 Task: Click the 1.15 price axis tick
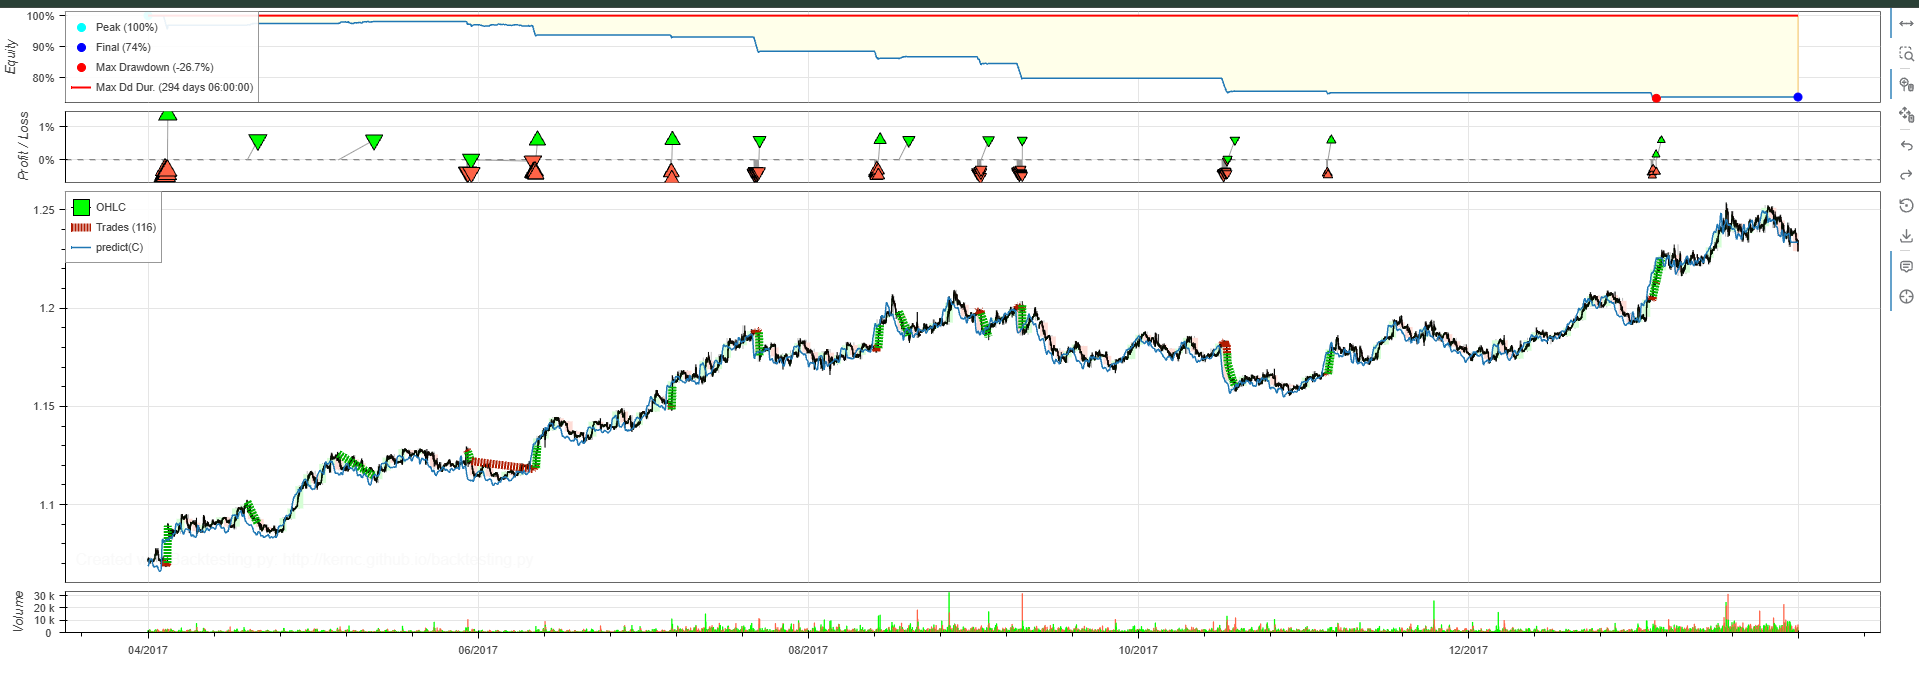[44, 406]
